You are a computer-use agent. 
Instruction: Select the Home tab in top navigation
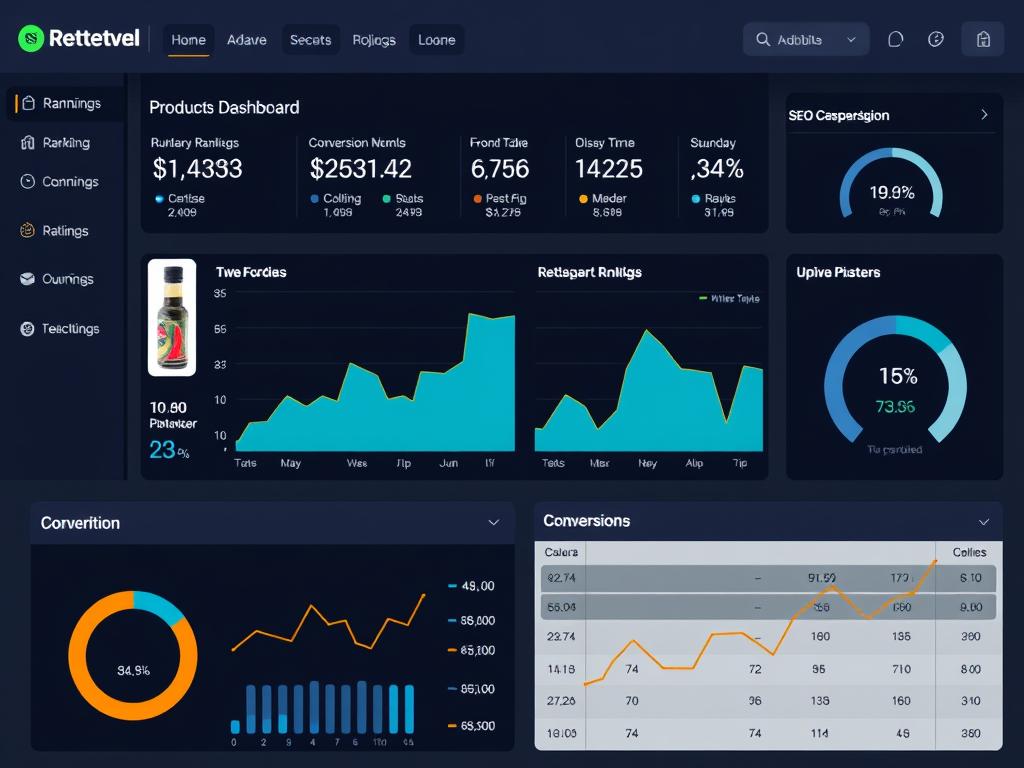188,40
